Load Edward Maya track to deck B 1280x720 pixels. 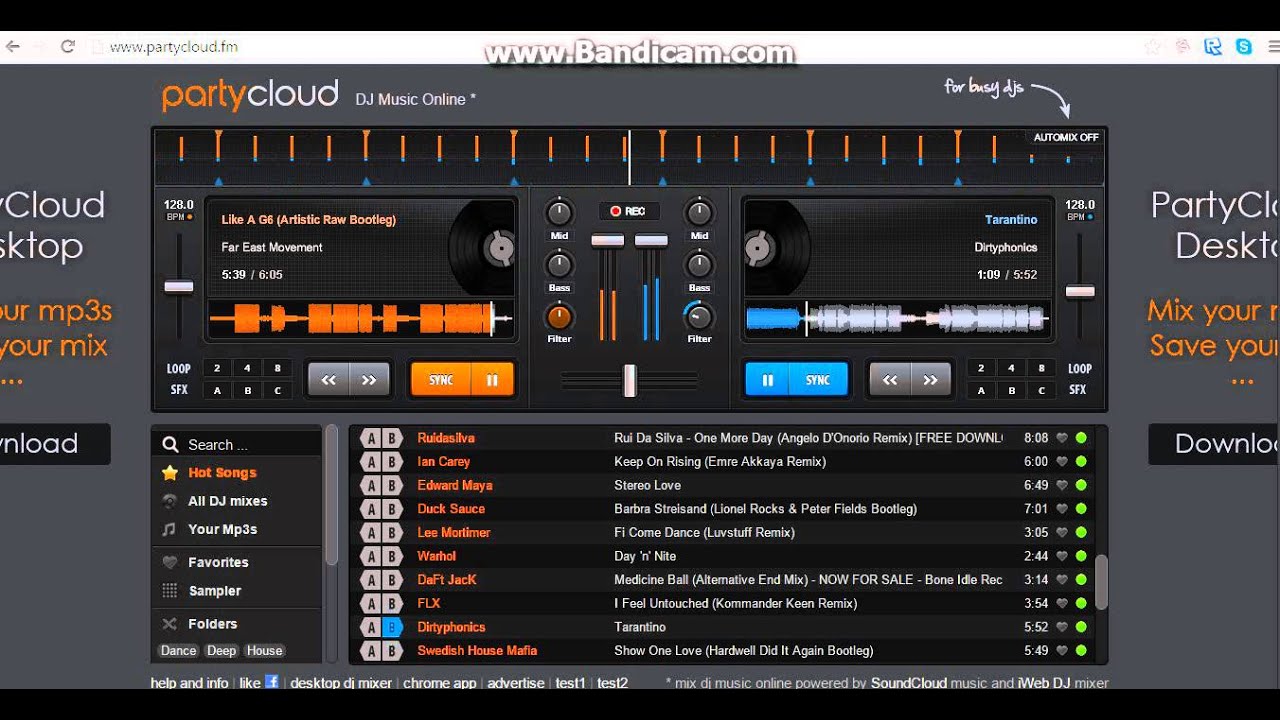[392, 485]
